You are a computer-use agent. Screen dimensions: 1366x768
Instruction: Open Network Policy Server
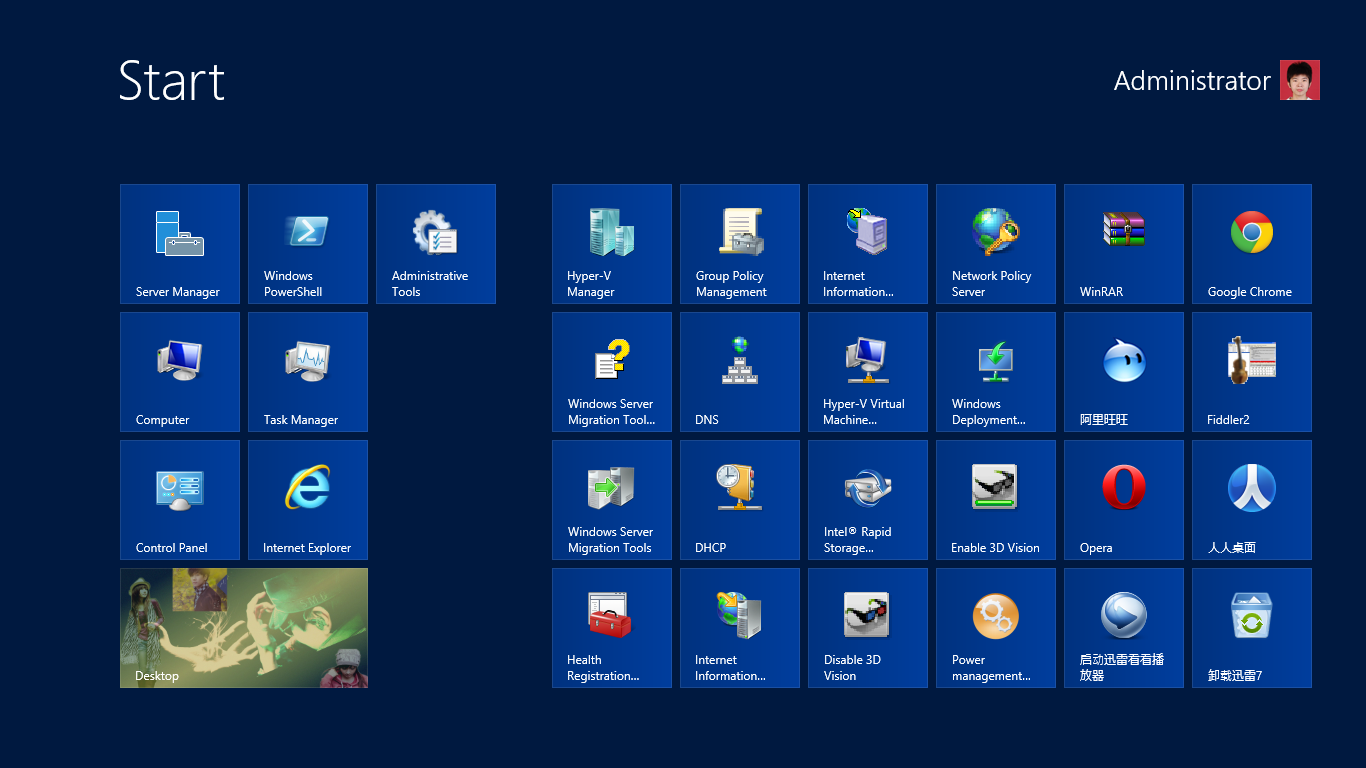point(996,244)
